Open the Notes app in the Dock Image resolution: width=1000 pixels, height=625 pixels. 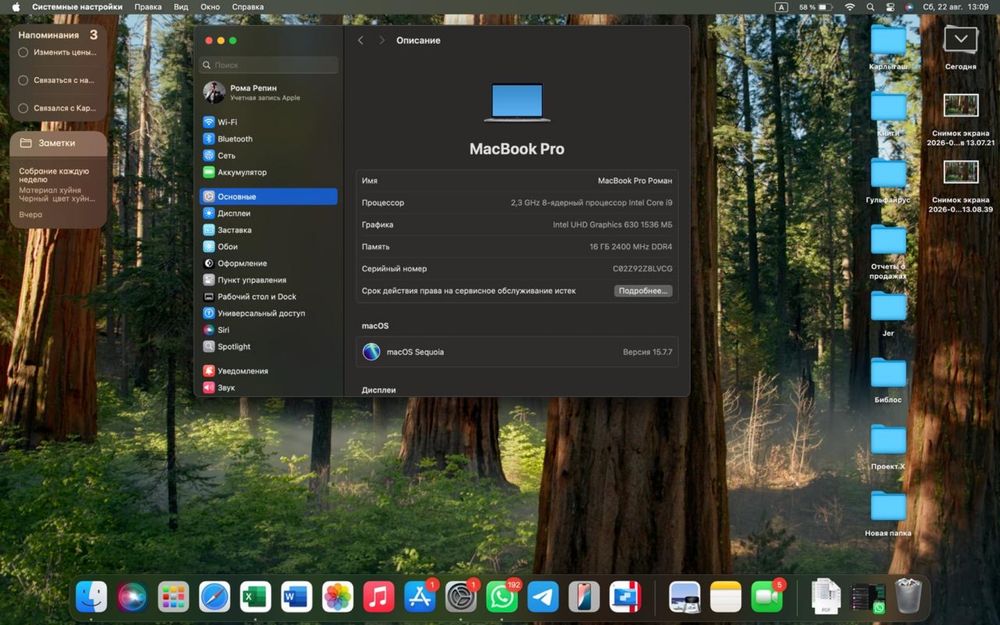point(726,598)
